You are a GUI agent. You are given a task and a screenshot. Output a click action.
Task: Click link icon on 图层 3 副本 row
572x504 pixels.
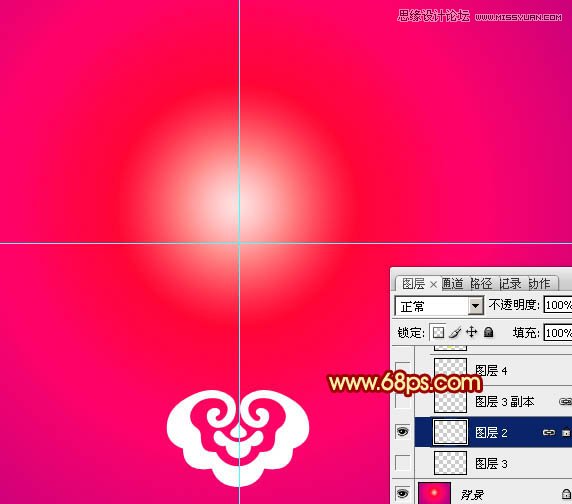[565, 402]
